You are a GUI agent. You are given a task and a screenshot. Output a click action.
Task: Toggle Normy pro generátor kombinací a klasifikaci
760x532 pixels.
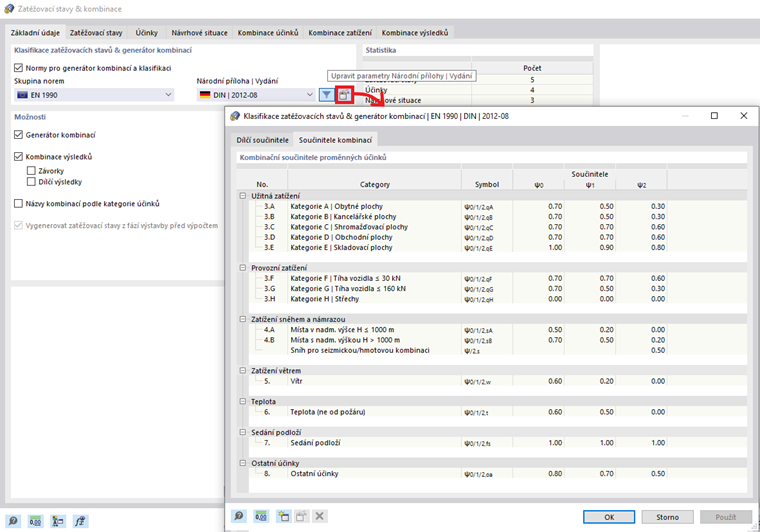point(18,68)
